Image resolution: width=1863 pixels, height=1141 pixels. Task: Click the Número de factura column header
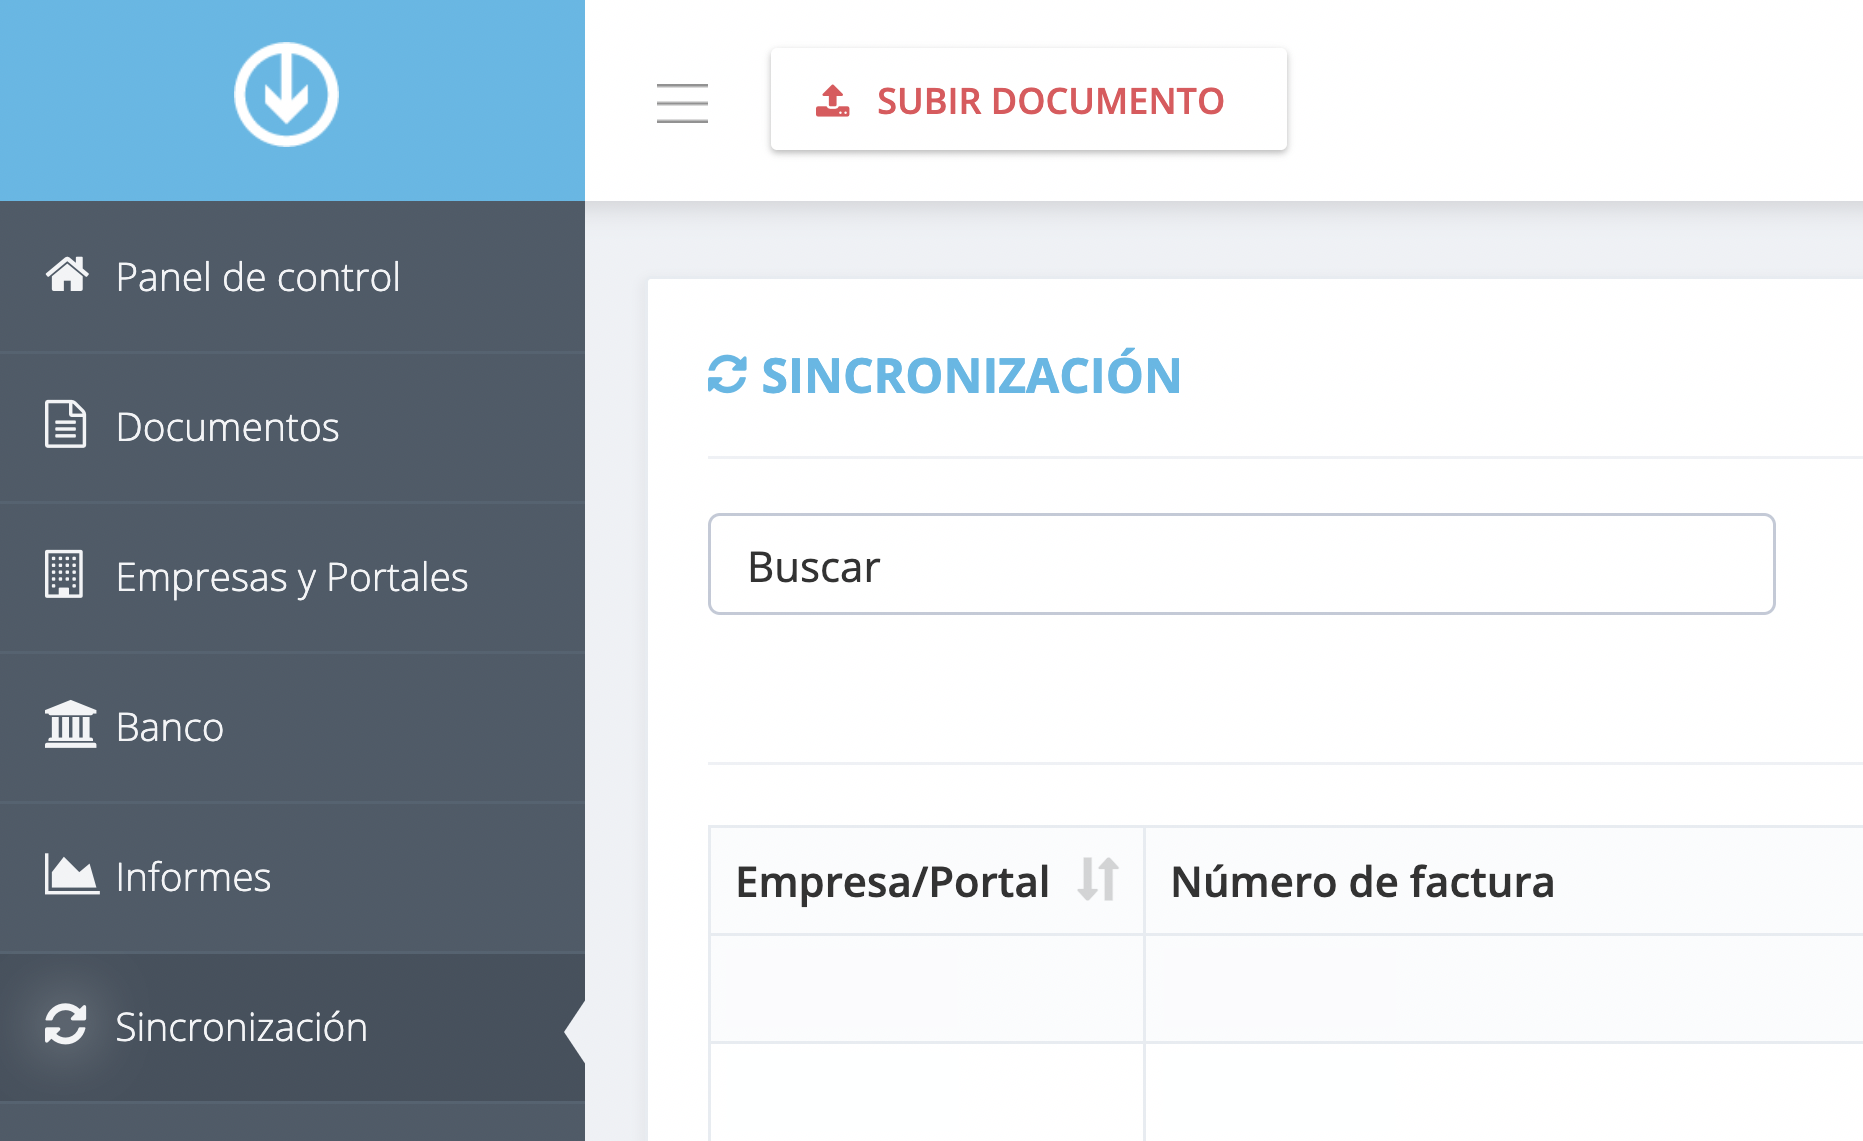(x=1503, y=881)
